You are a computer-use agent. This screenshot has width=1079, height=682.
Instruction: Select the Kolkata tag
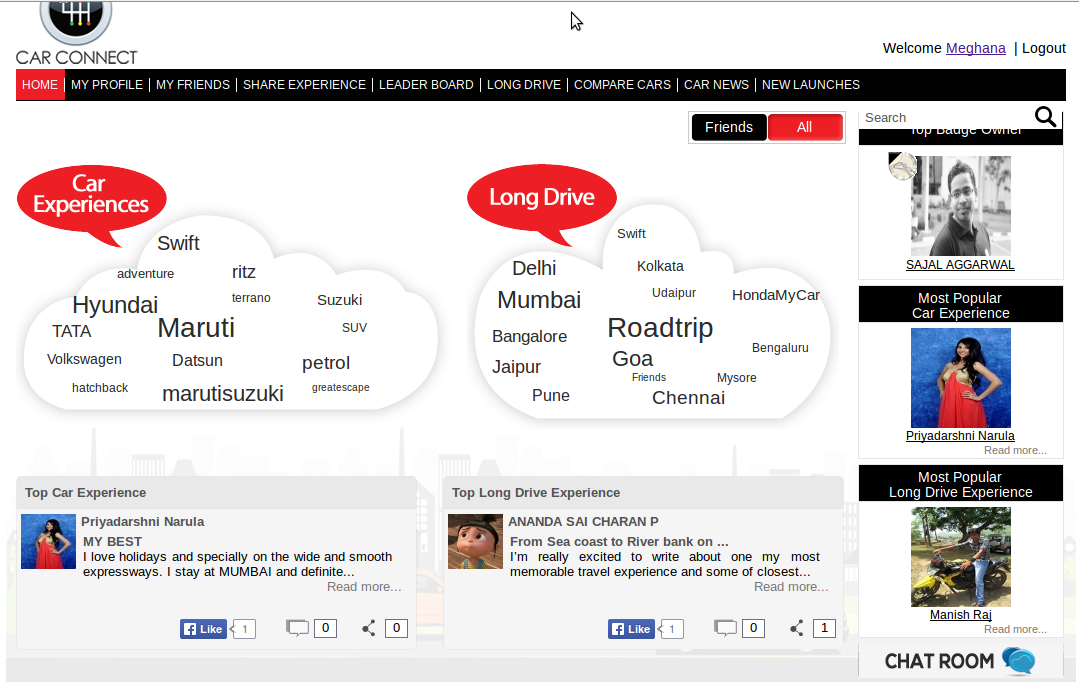point(660,266)
